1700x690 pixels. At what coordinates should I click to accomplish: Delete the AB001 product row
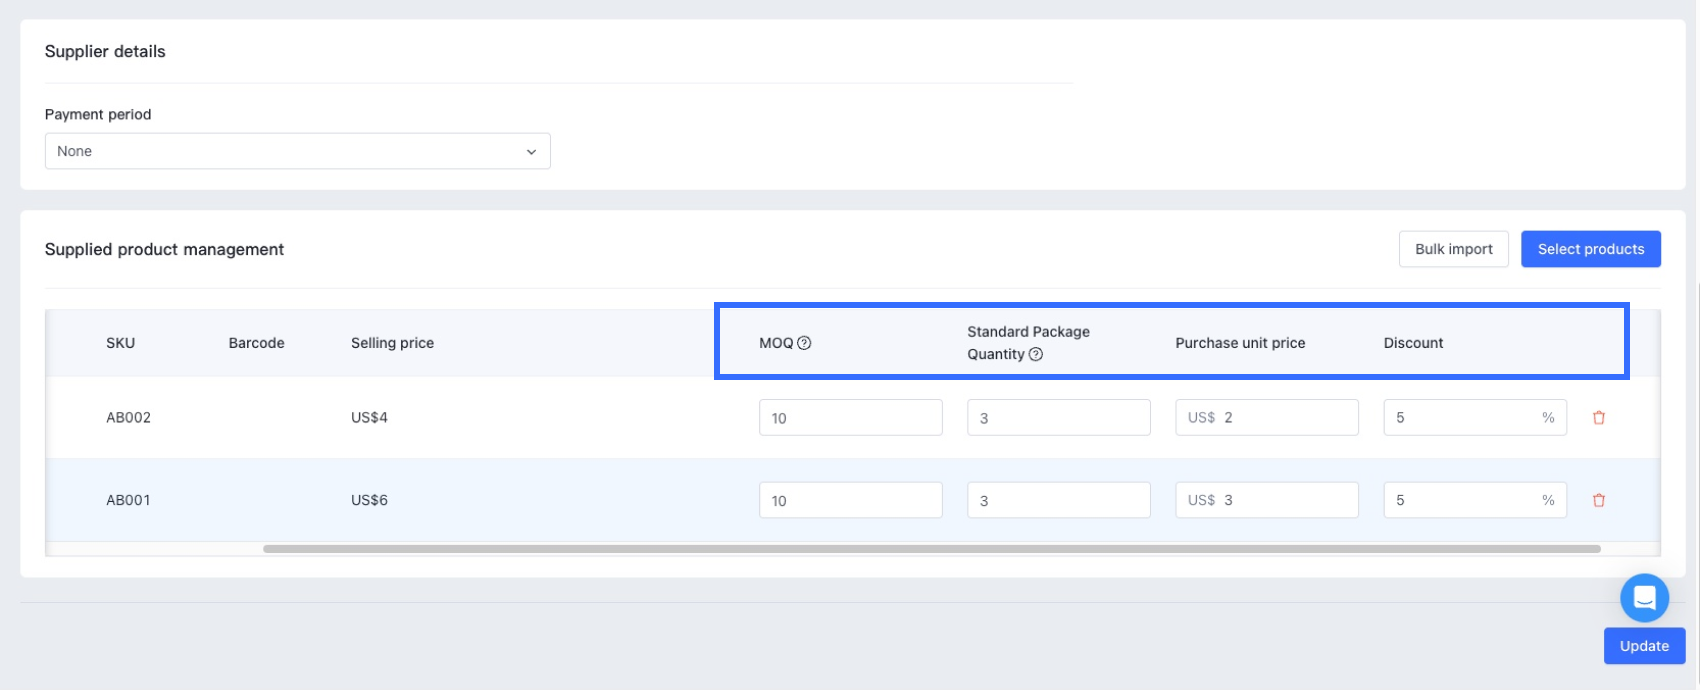[x=1598, y=500]
